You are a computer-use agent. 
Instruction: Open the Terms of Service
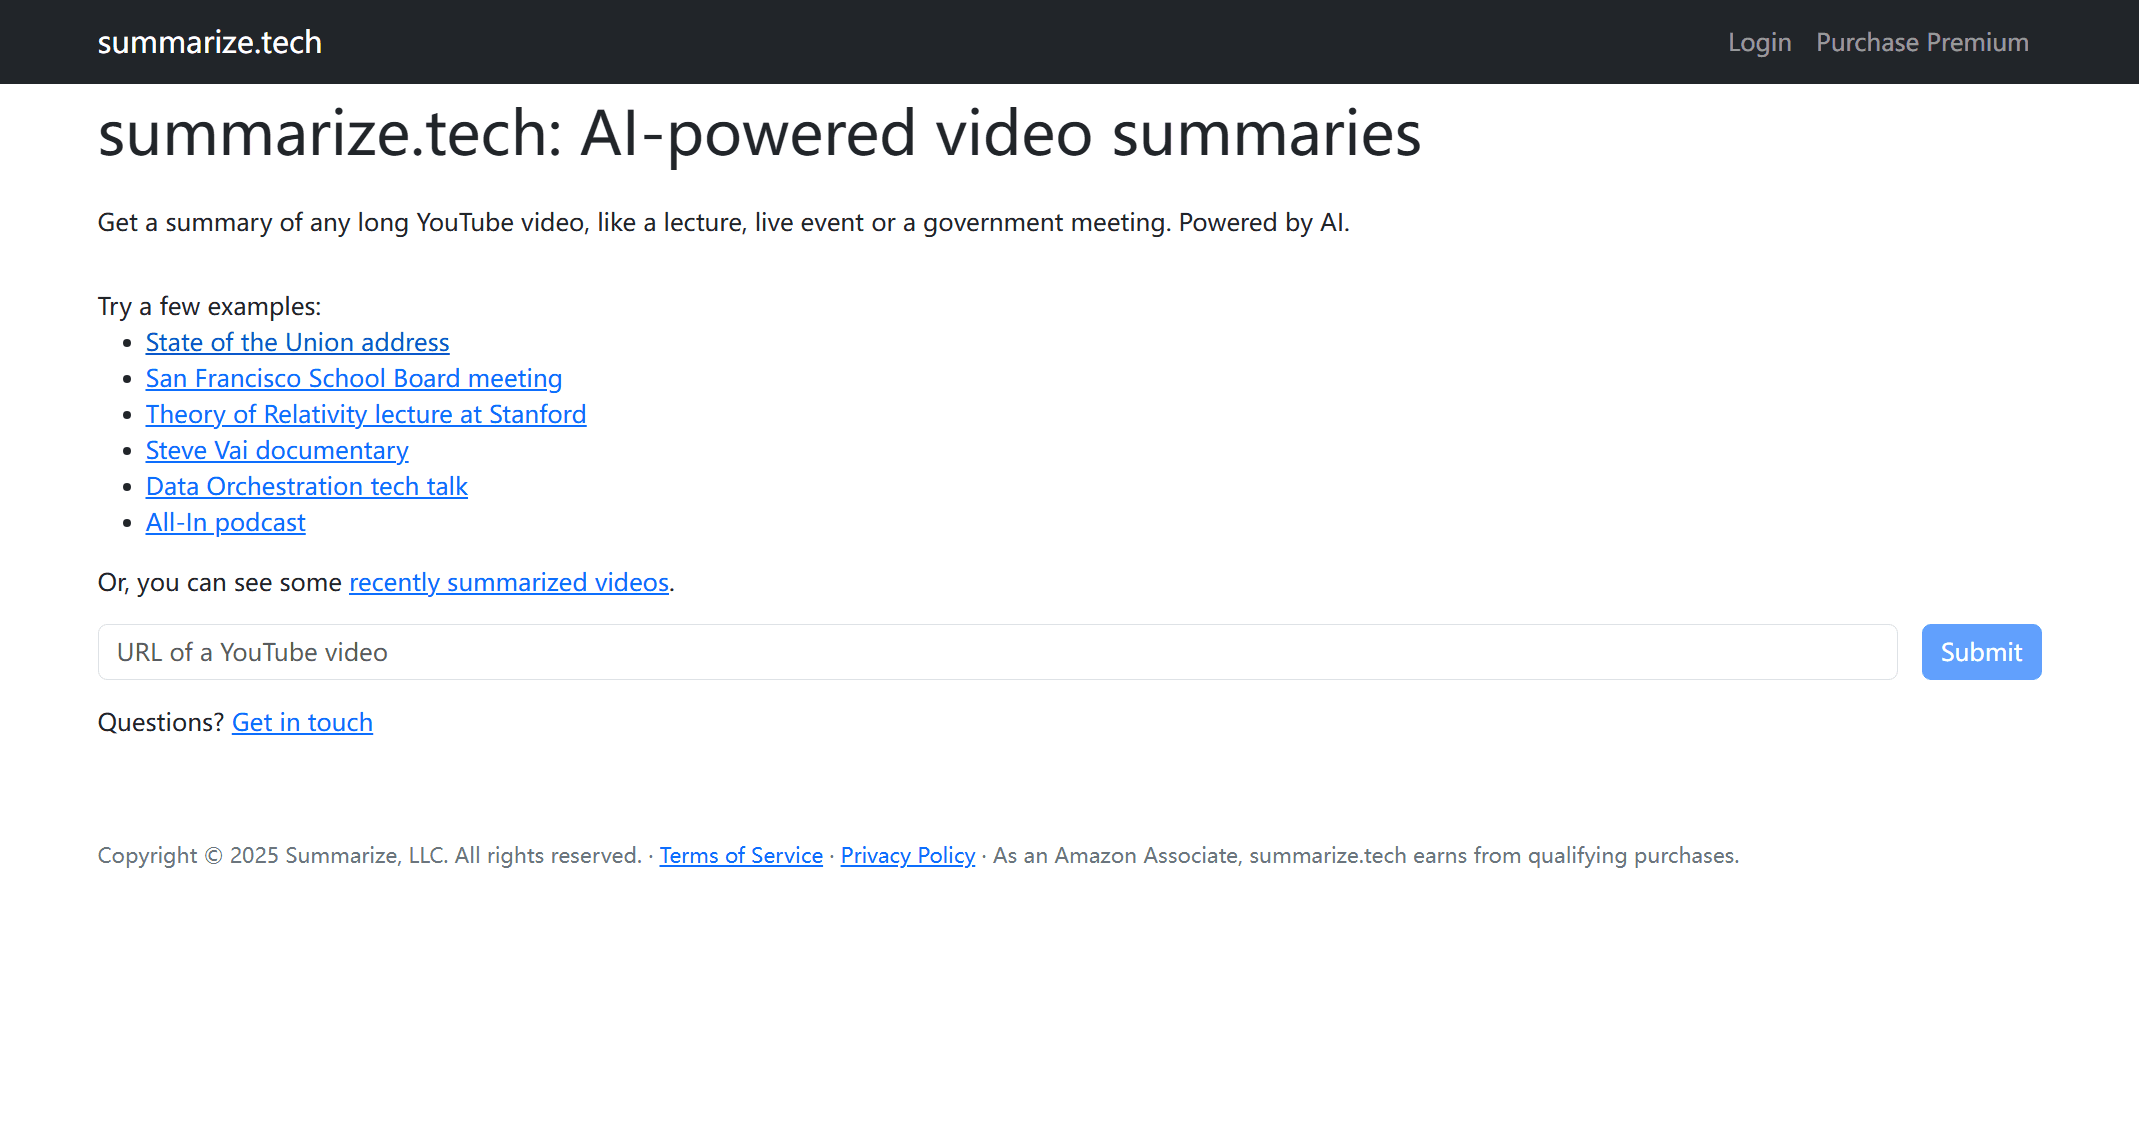point(741,856)
